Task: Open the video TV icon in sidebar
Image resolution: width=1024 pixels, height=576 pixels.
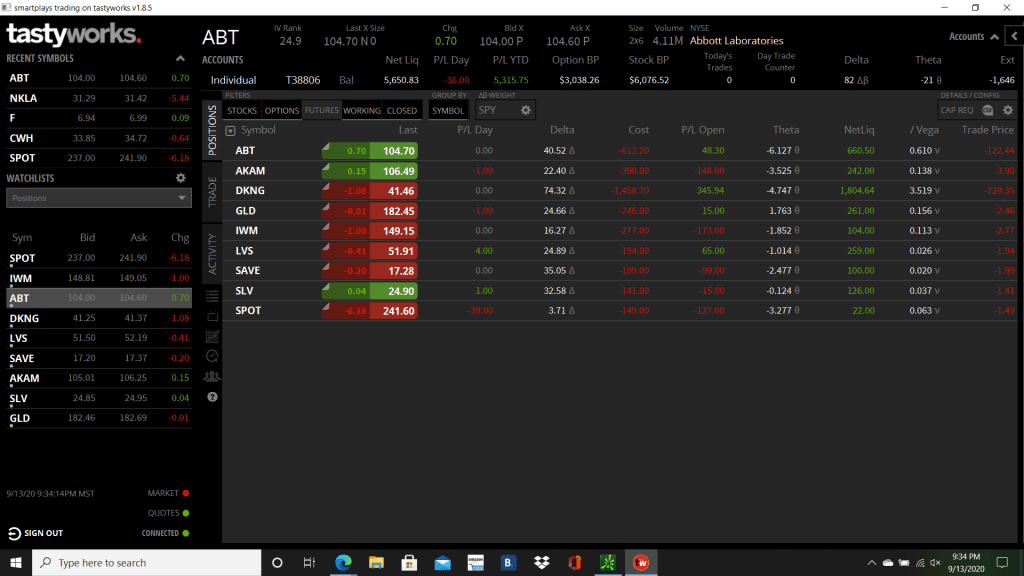Action: (x=212, y=316)
